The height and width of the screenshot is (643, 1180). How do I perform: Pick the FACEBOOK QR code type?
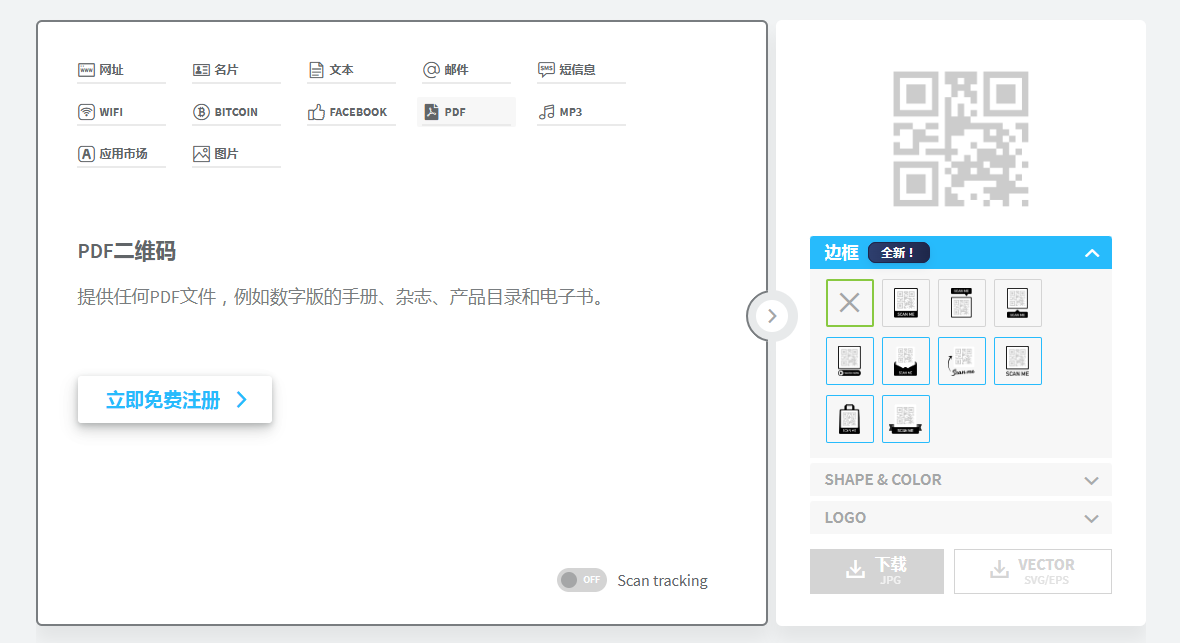(351, 112)
